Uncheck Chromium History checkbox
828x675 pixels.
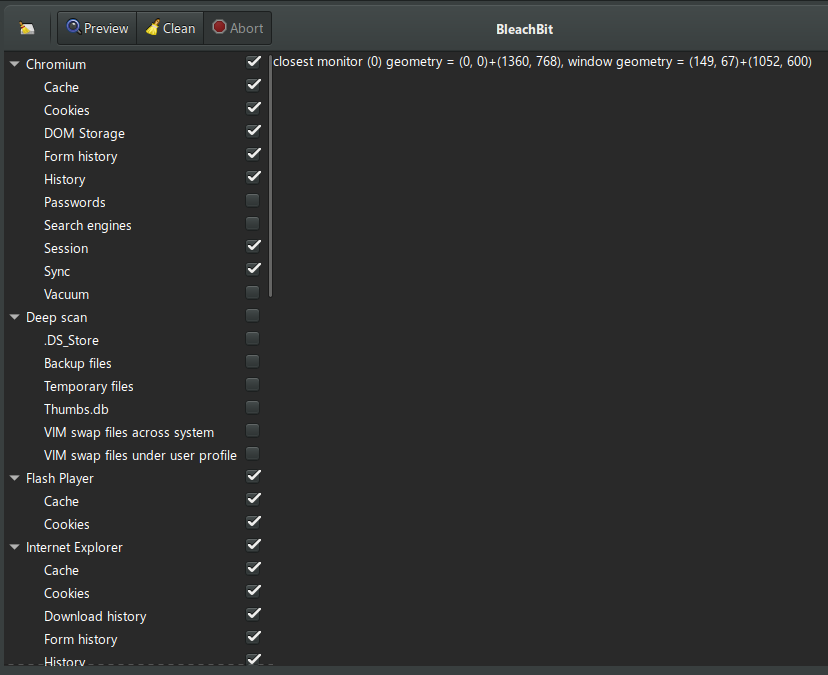pyautogui.click(x=253, y=177)
